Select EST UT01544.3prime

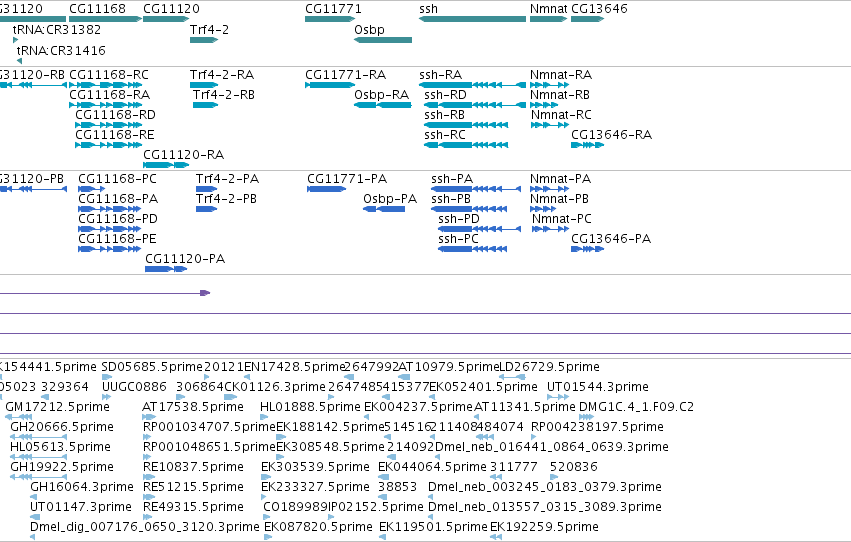[x=598, y=387]
